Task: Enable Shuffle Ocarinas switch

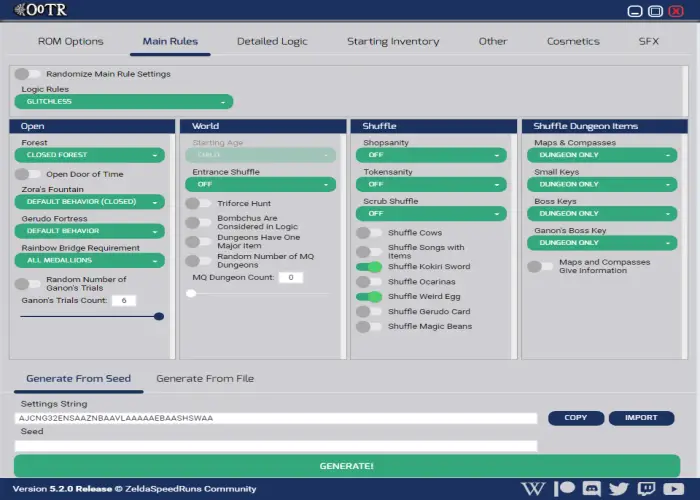Action: click(369, 282)
